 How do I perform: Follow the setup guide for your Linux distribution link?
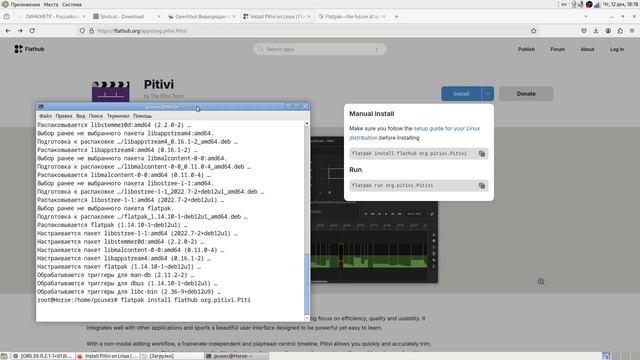[x=414, y=133]
